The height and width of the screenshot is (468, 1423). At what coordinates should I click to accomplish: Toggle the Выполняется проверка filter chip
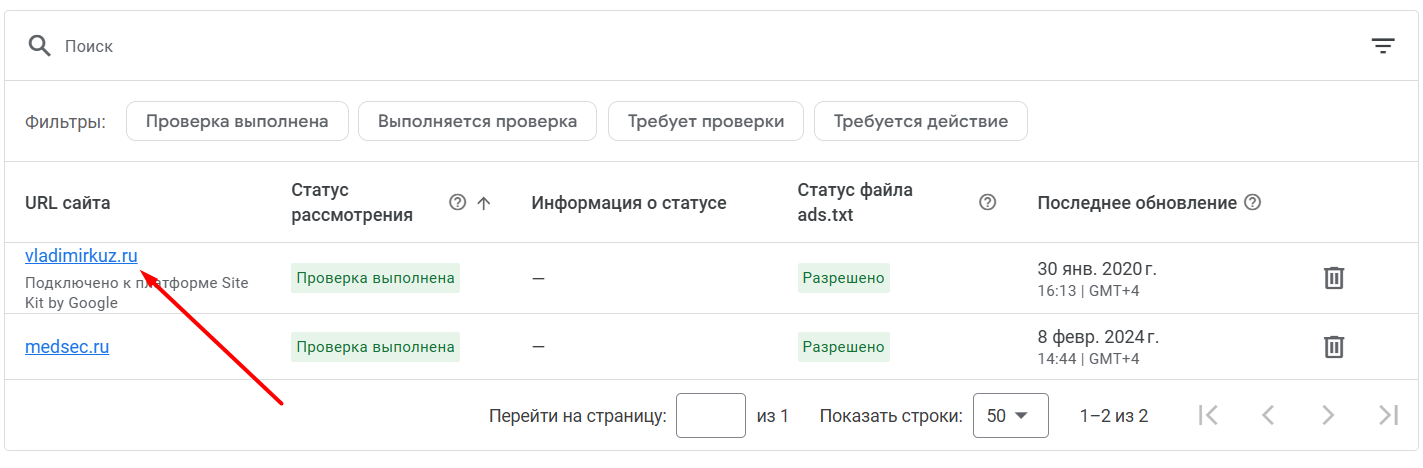pos(477,121)
